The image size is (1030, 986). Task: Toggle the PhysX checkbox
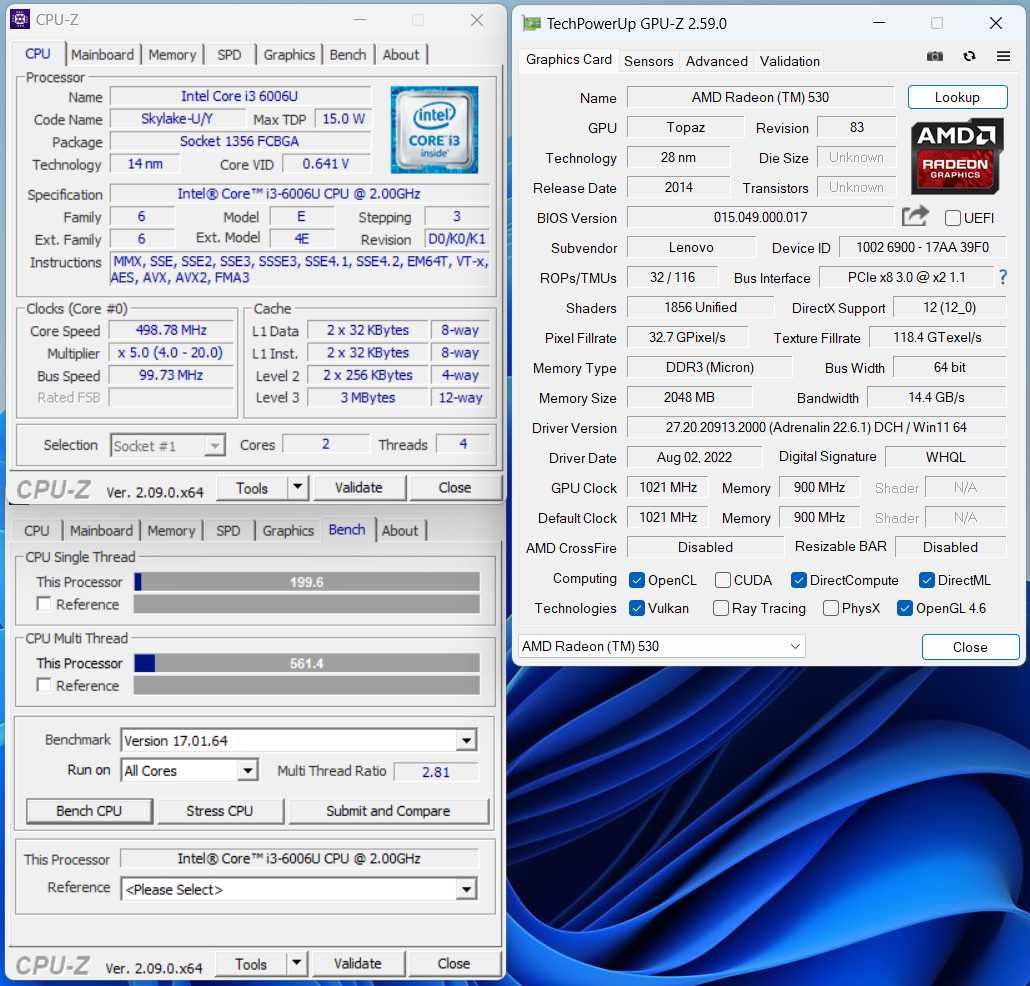click(x=830, y=608)
